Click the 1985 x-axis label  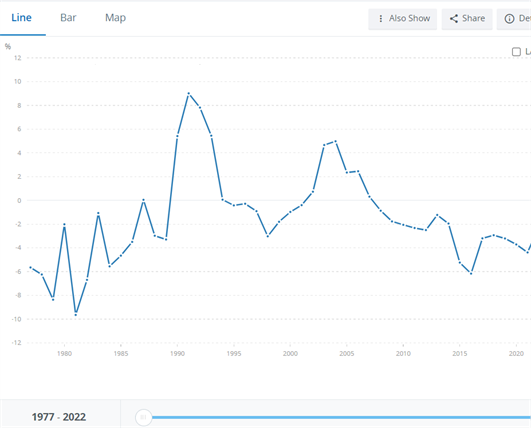(121, 354)
